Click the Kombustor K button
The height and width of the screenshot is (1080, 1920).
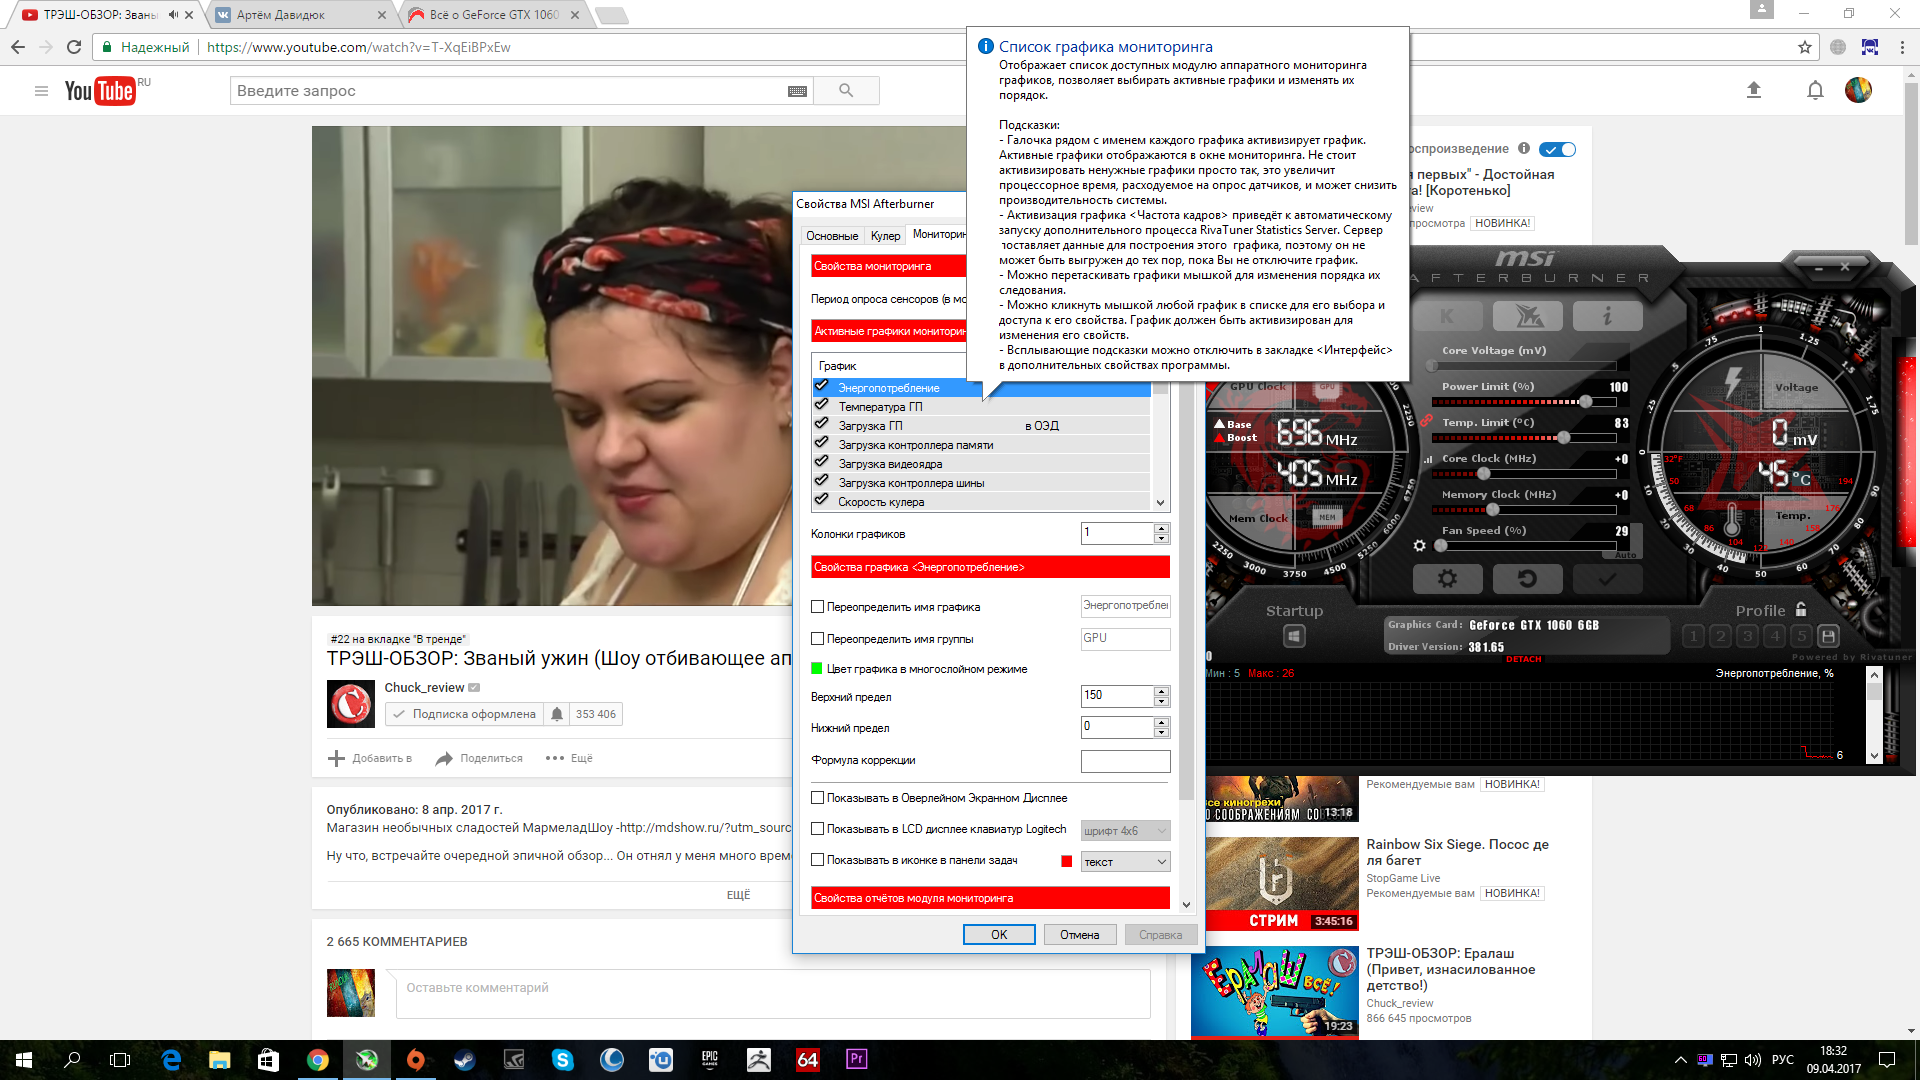tap(1446, 317)
